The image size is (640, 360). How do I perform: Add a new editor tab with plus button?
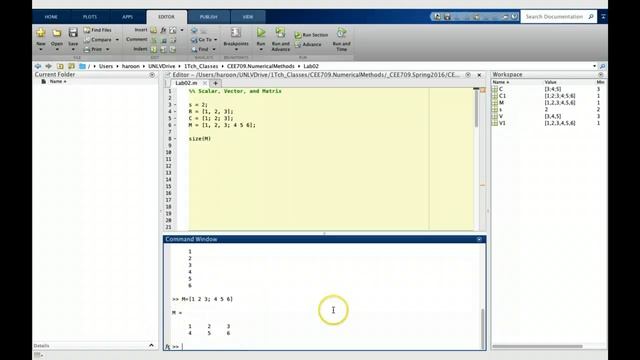(x=216, y=83)
